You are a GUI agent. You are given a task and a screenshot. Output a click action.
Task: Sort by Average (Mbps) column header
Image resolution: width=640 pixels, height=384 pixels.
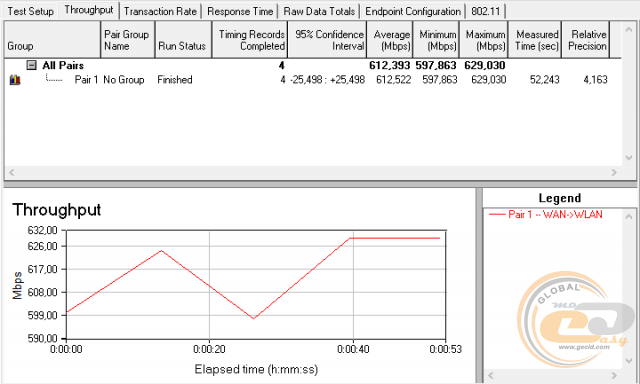pyautogui.click(x=390, y=40)
